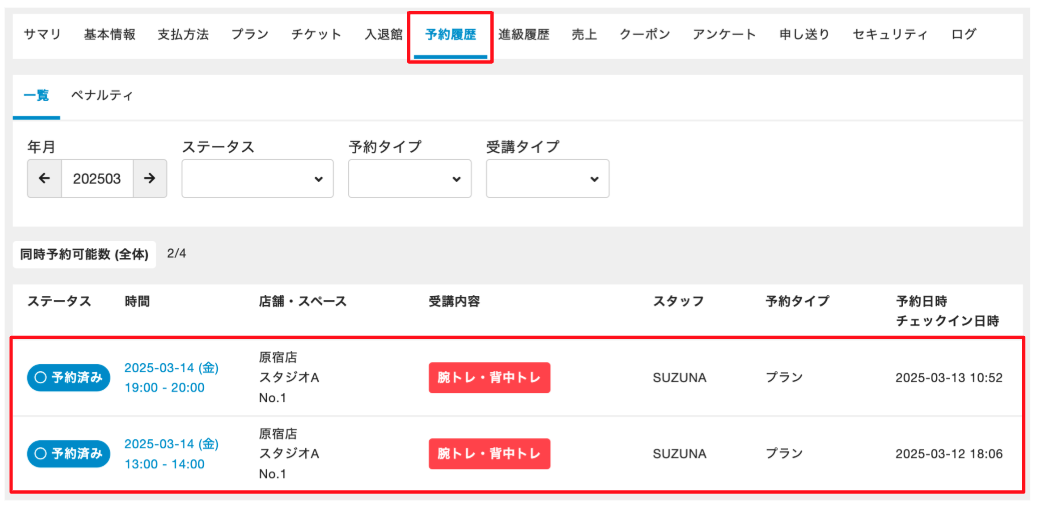Viewport: 1038px width, 505px height.
Task: Click 予約済み status badge for 13:00 booking
Action: point(67,453)
